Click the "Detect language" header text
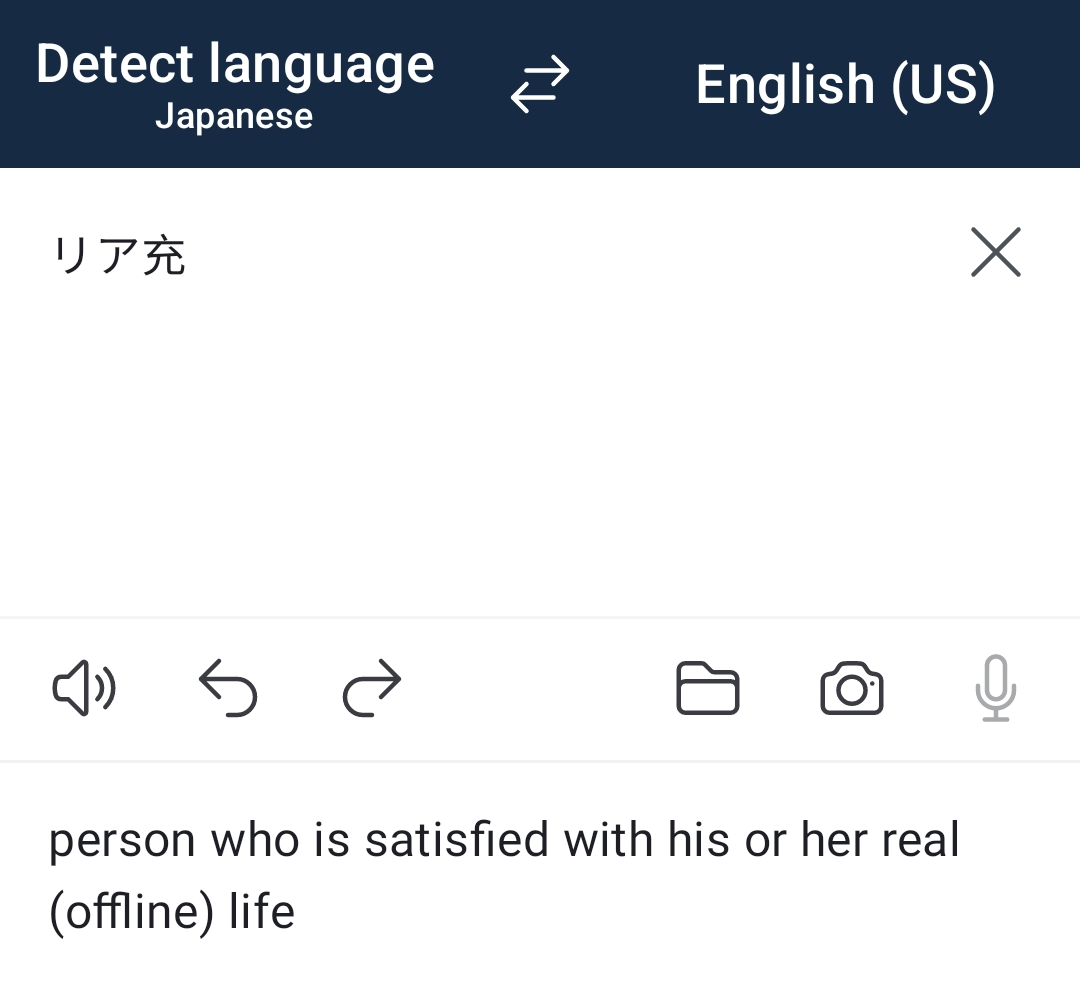 235,65
